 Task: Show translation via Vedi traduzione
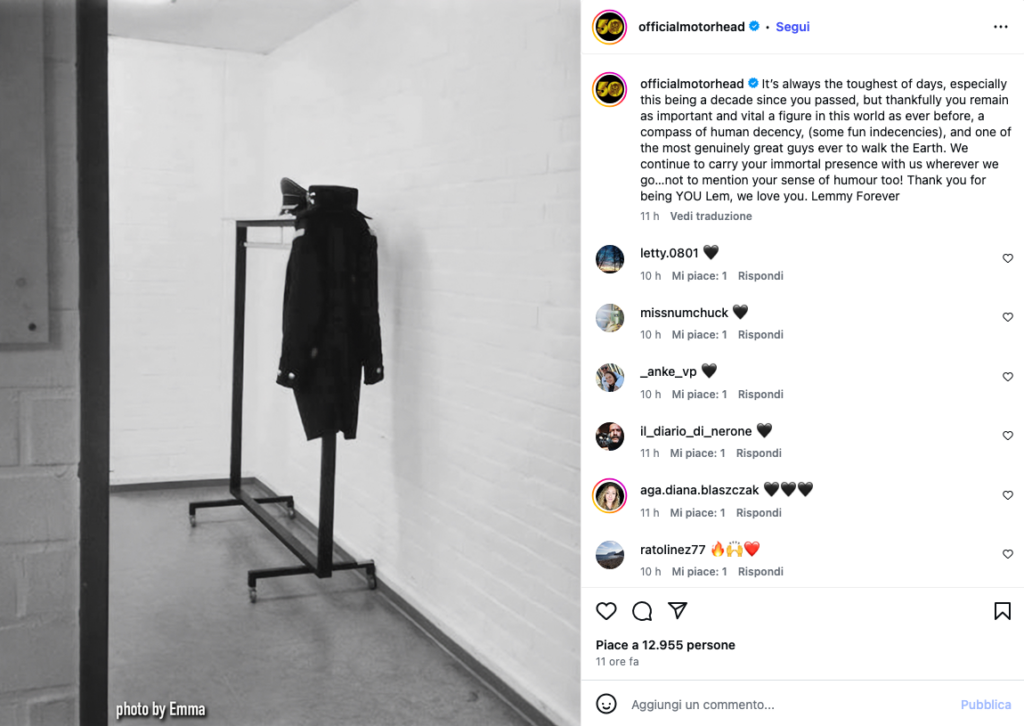click(x=711, y=216)
